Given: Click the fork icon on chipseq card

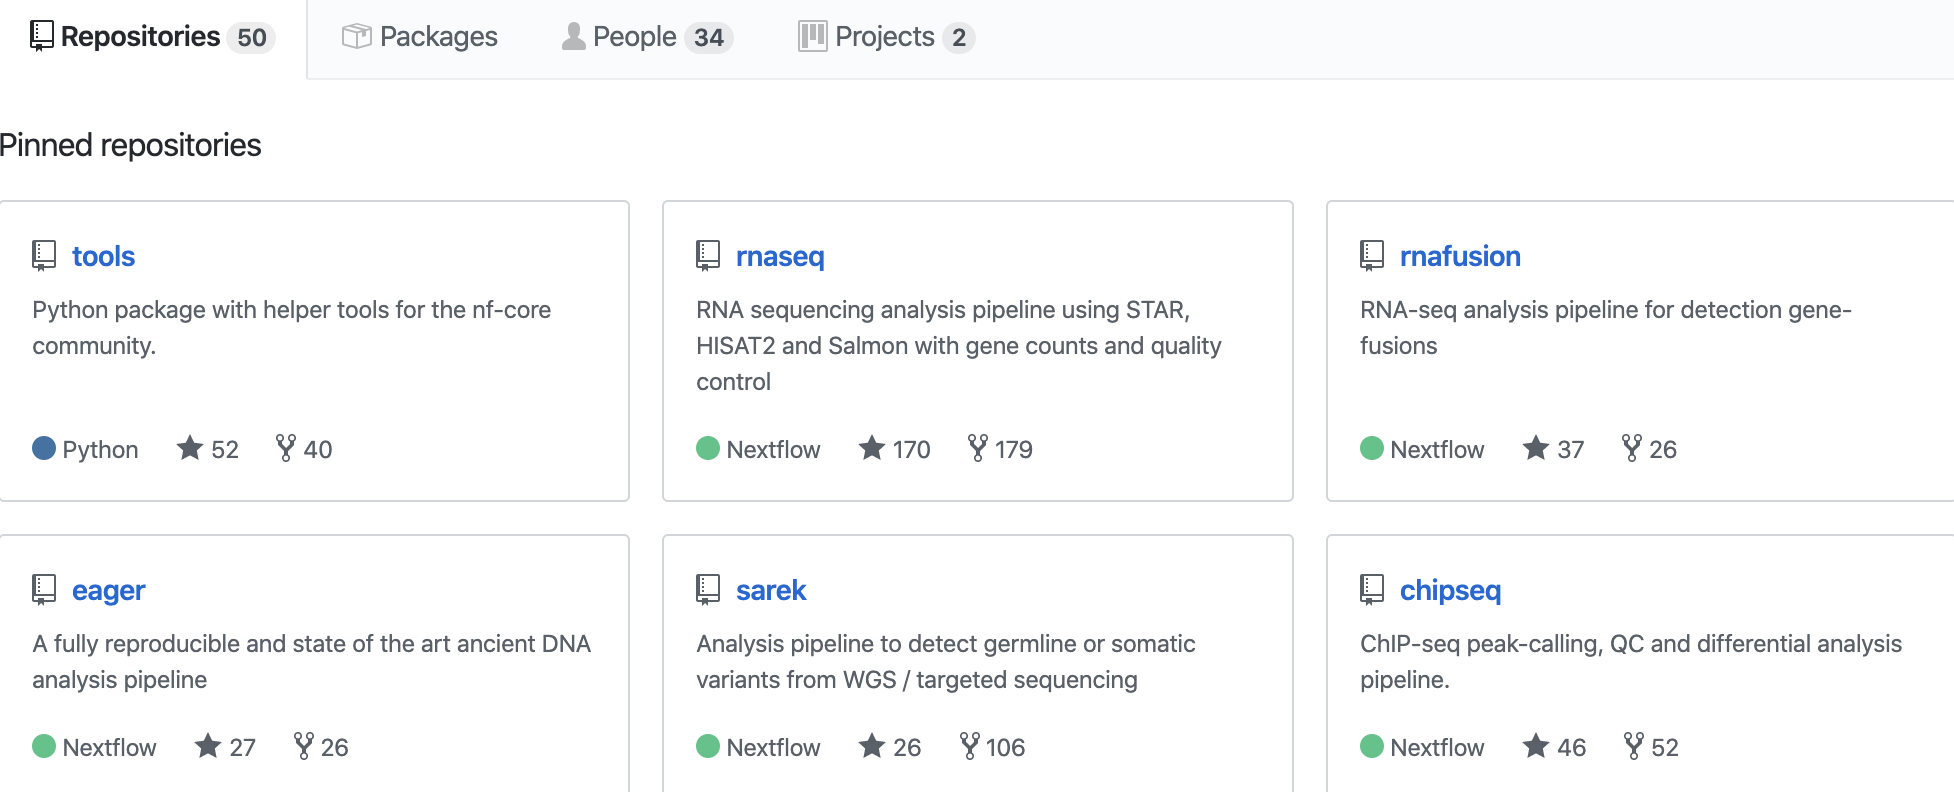Looking at the screenshot, I should coord(1634,746).
